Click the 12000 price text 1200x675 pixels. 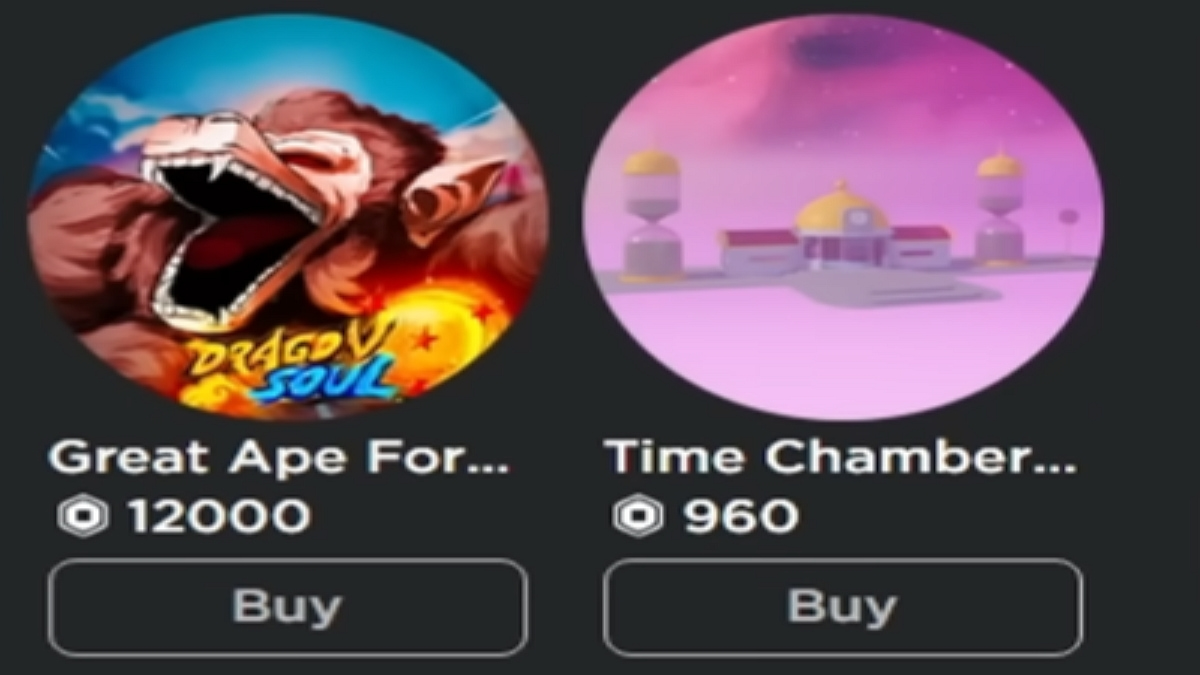219,517
